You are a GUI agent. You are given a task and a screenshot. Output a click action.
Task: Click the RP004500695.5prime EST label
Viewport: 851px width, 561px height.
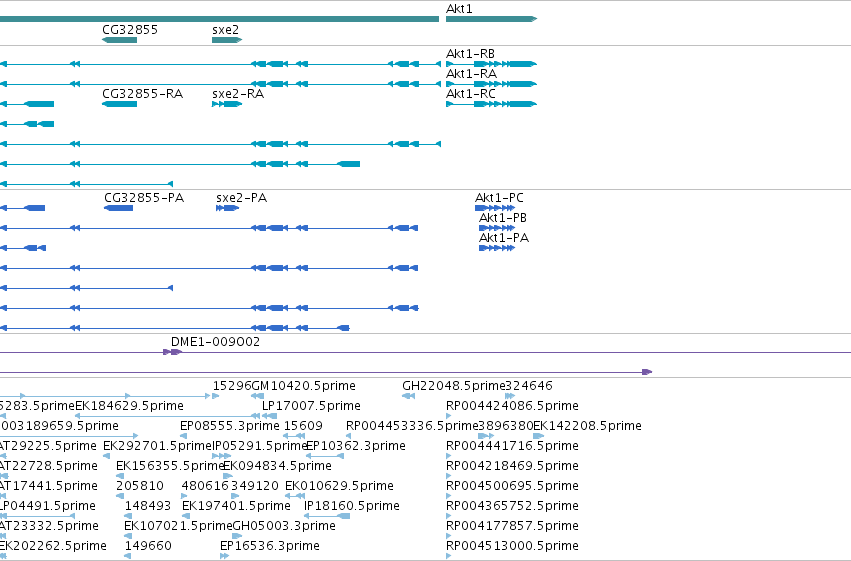pos(512,486)
